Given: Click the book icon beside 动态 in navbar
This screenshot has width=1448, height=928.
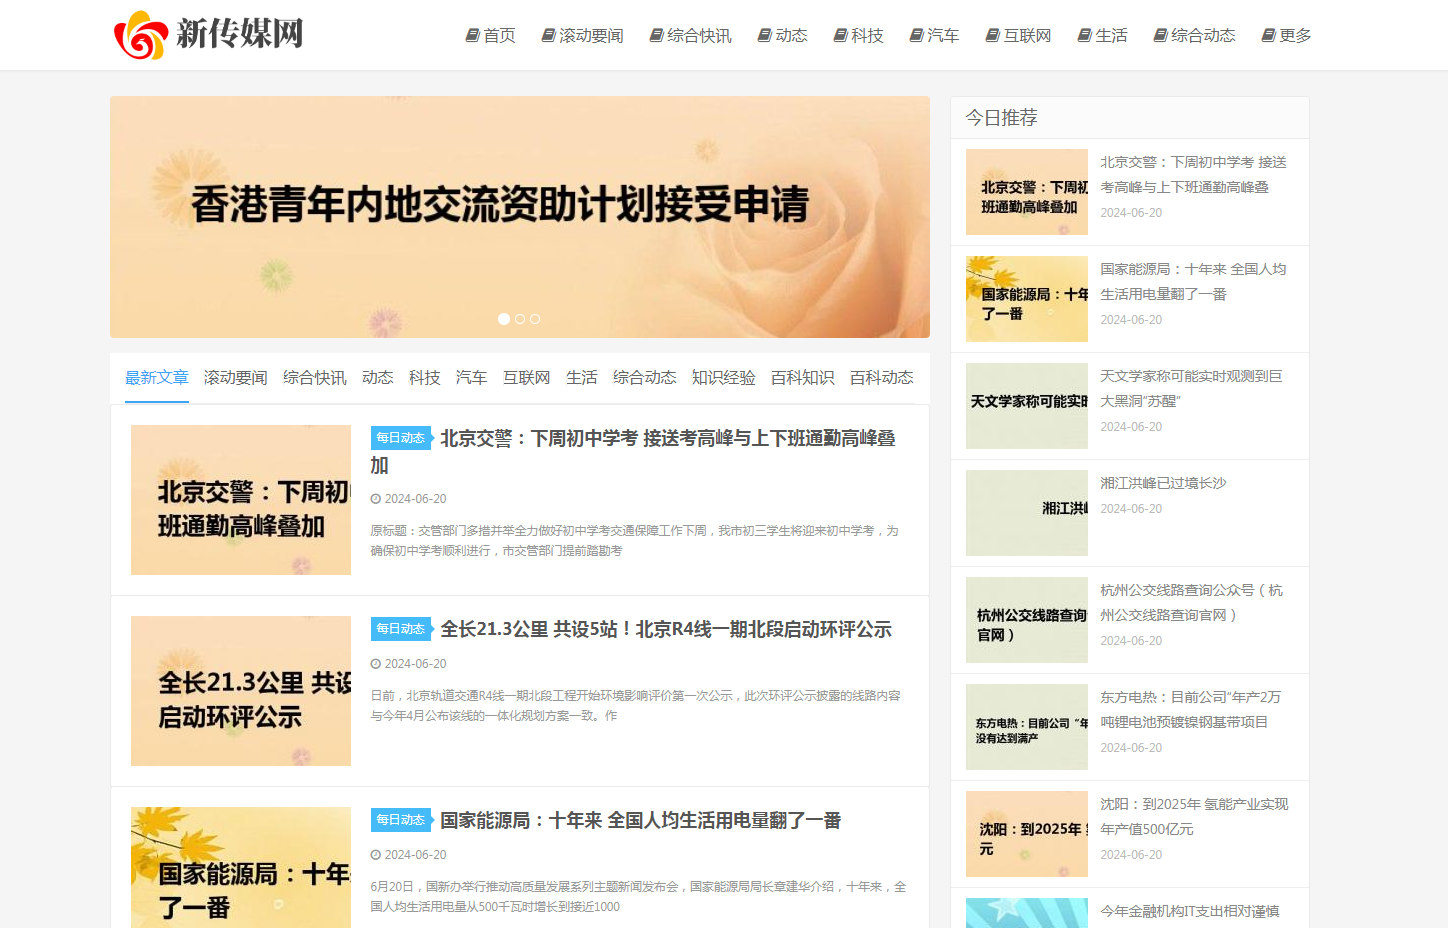Looking at the screenshot, I should point(764,35).
